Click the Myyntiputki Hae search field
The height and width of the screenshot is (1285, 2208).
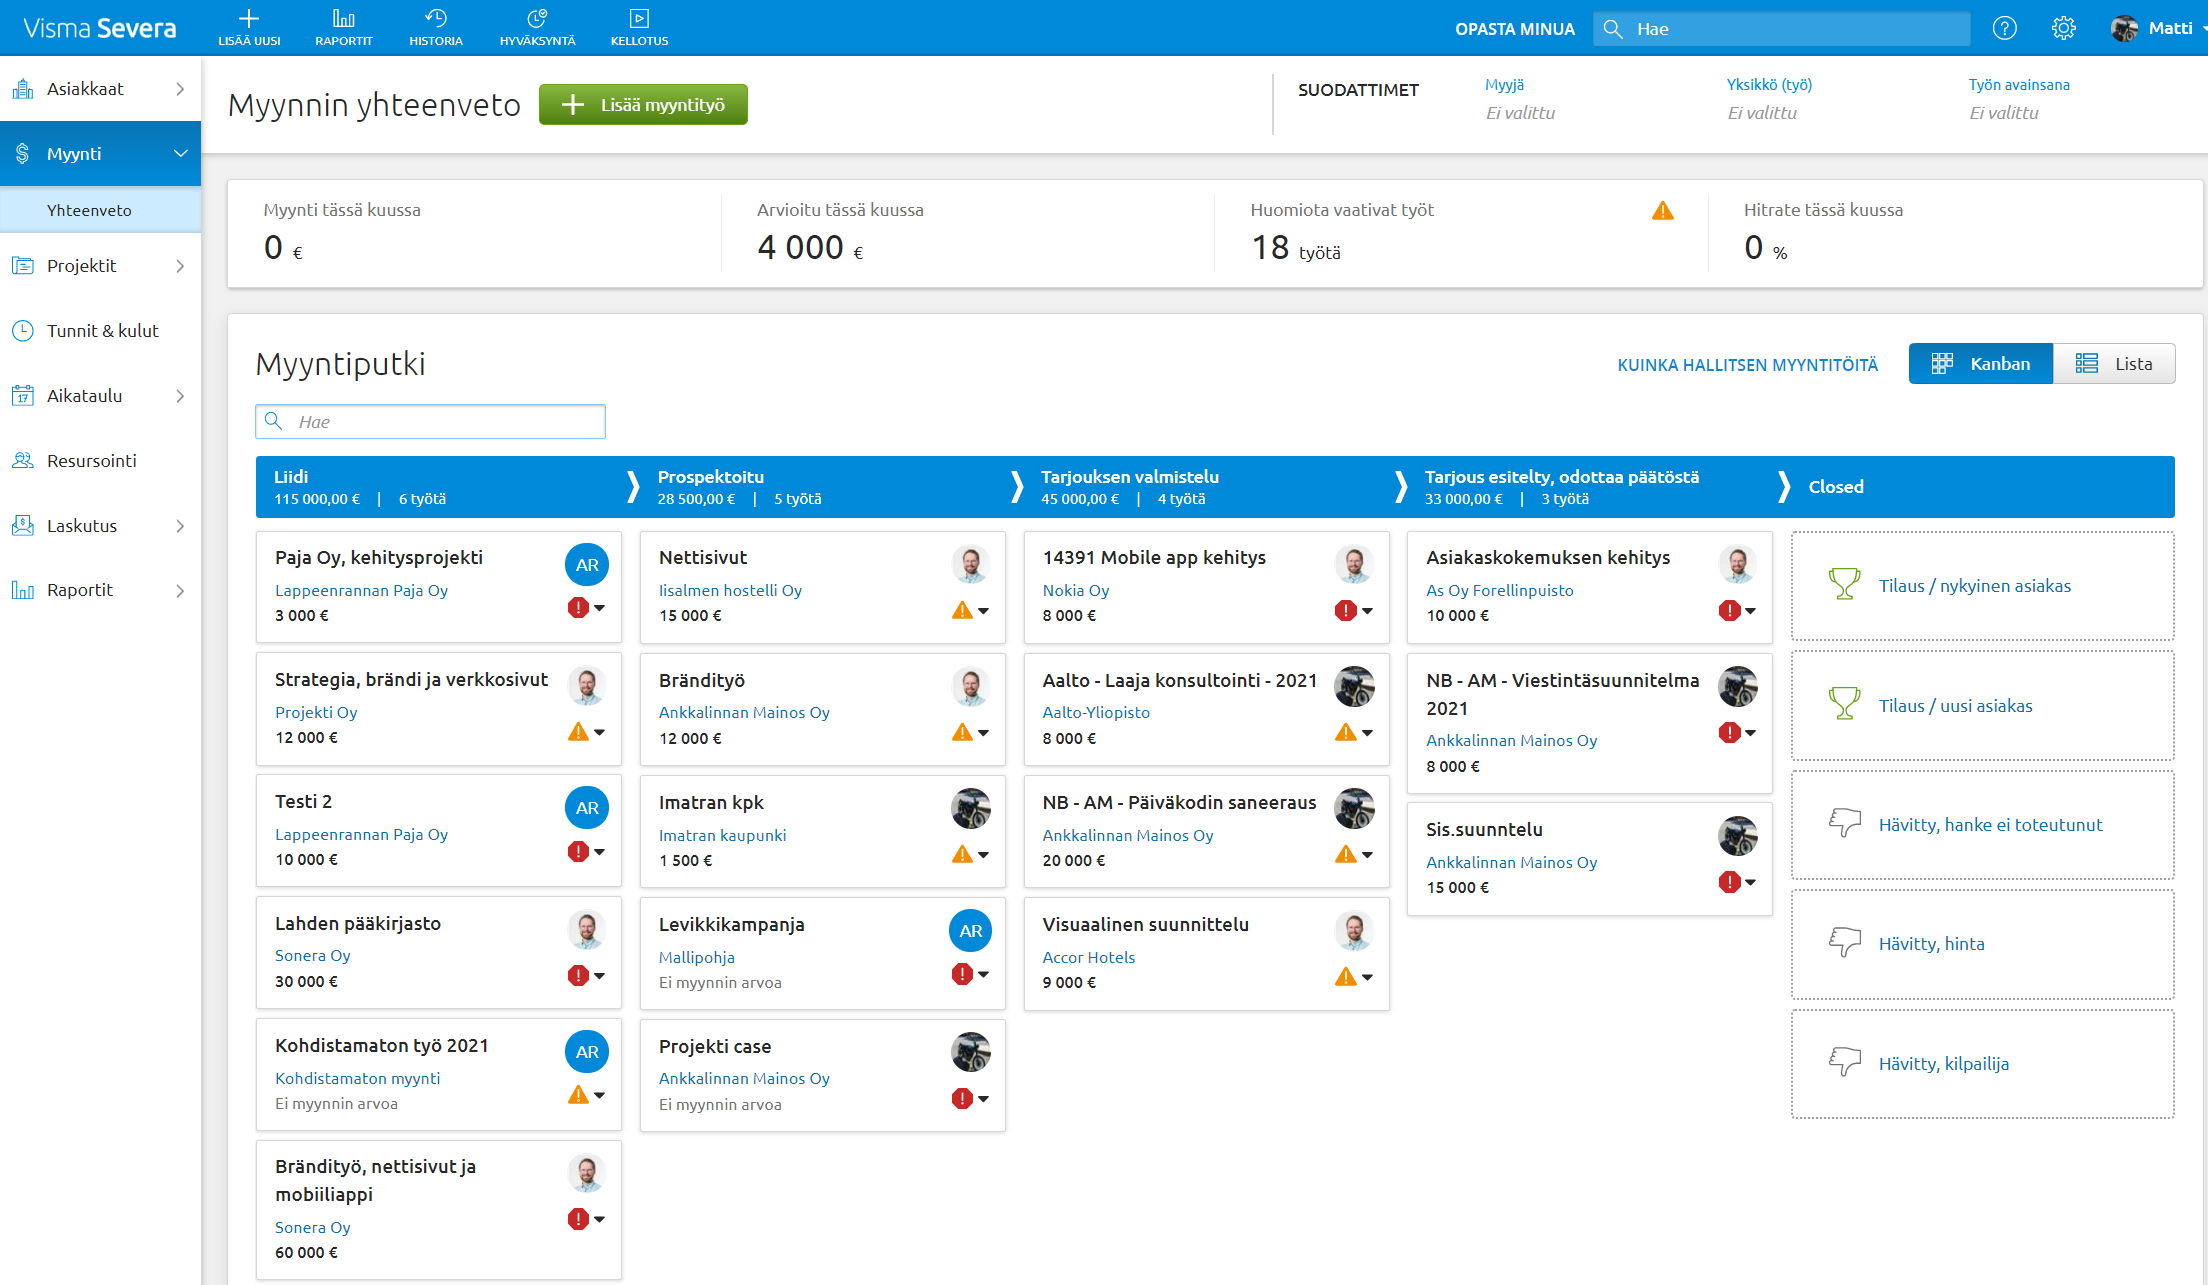pyautogui.click(x=430, y=422)
